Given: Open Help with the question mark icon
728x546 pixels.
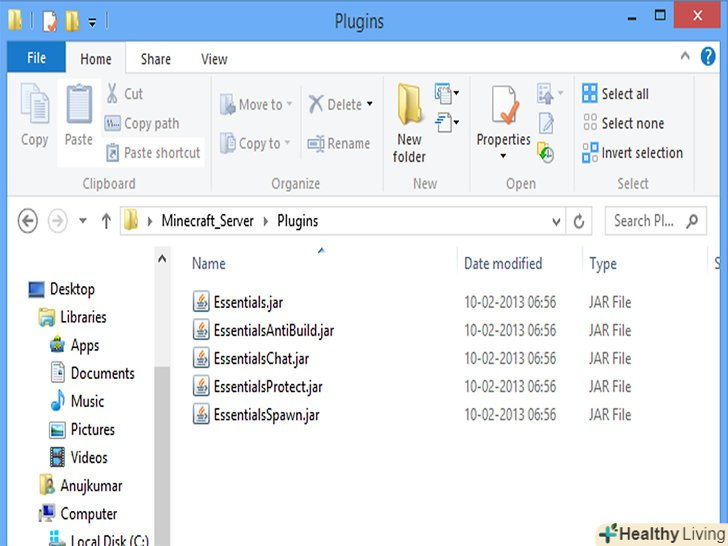Looking at the screenshot, I should click(708, 57).
